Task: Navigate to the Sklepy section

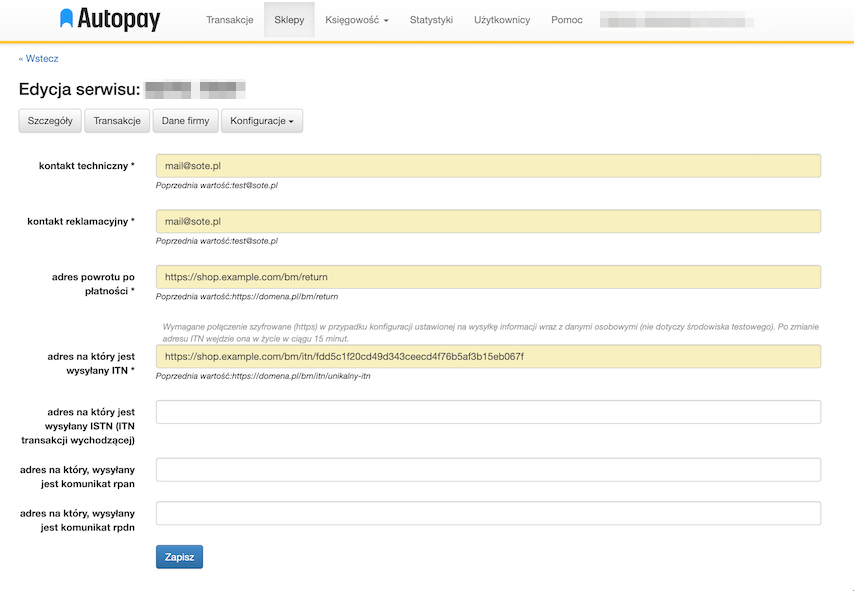Action: pyautogui.click(x=289, y=19)
